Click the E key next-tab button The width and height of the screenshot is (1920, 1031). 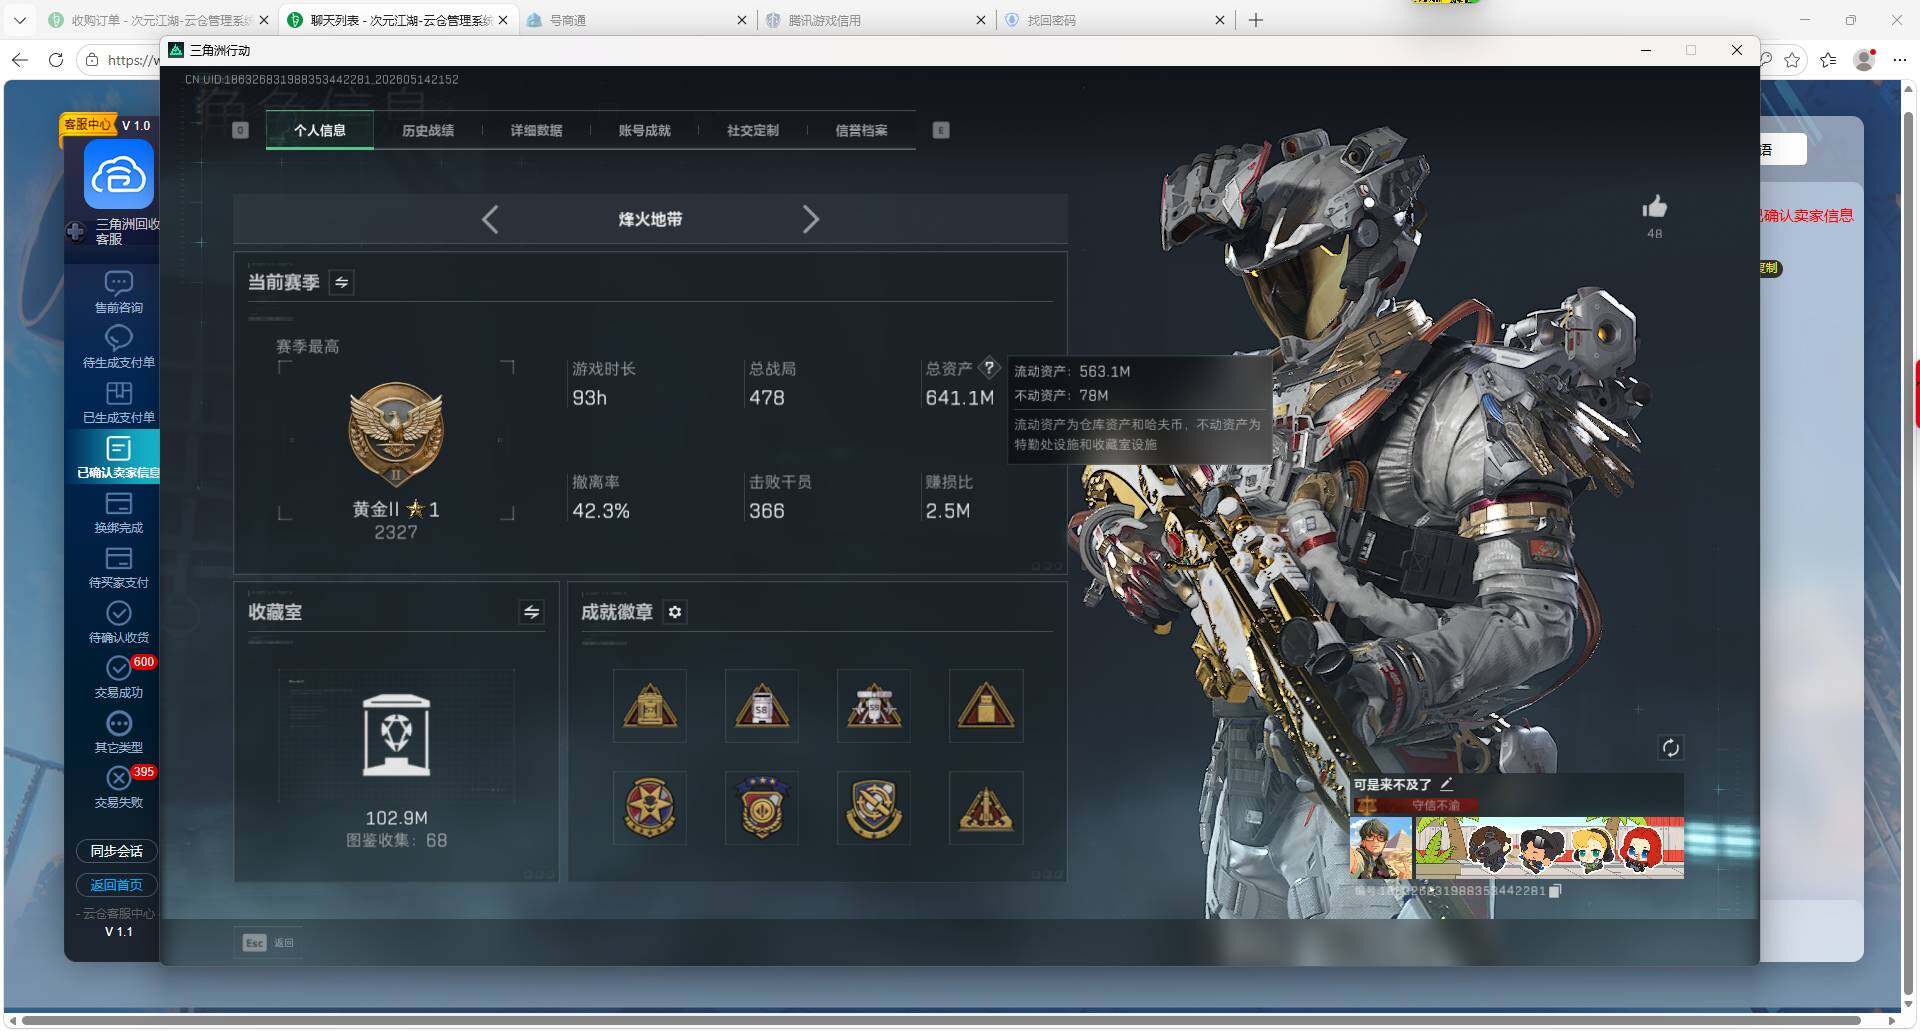pyautogui.click(x=941, y=130)
